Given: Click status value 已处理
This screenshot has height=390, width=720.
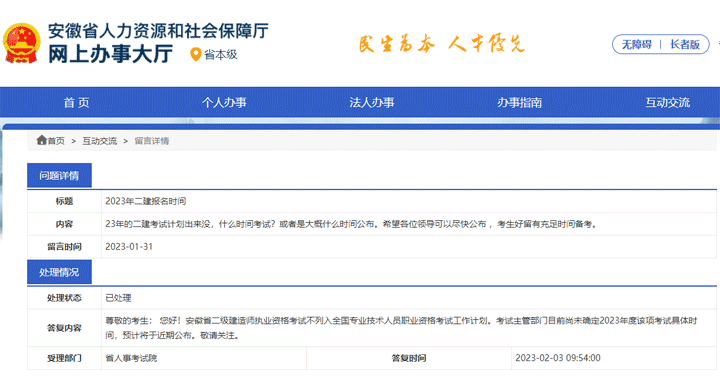Looking at the screenshot, I should click(x=118, y=298).
